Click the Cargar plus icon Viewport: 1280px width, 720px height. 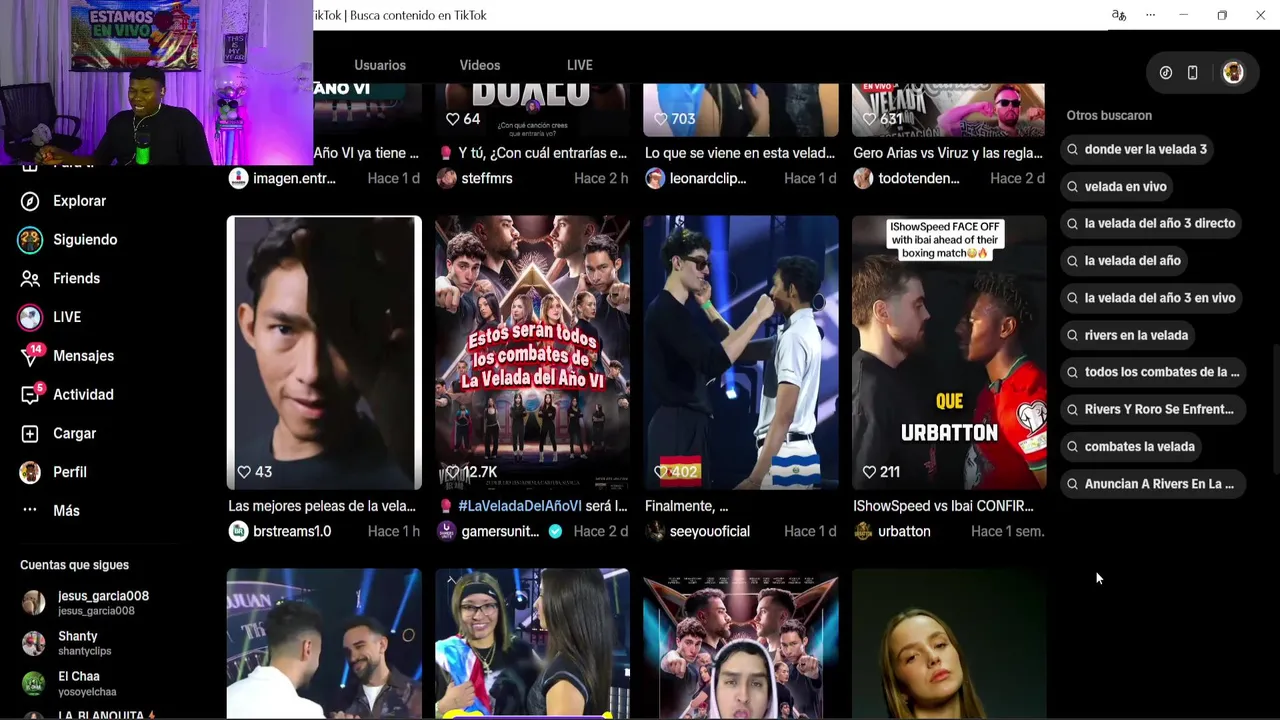(31, 433)
